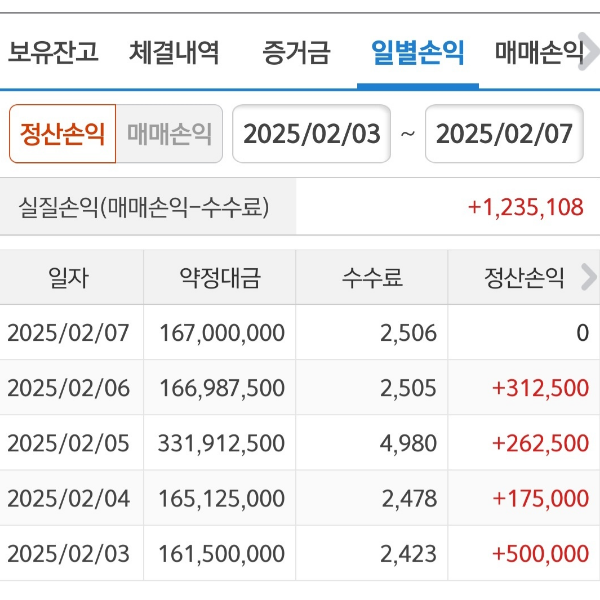This screenshot has height=600, width=600.
Task: Select the 일별손익 tab
Action: tap(417, 52)
